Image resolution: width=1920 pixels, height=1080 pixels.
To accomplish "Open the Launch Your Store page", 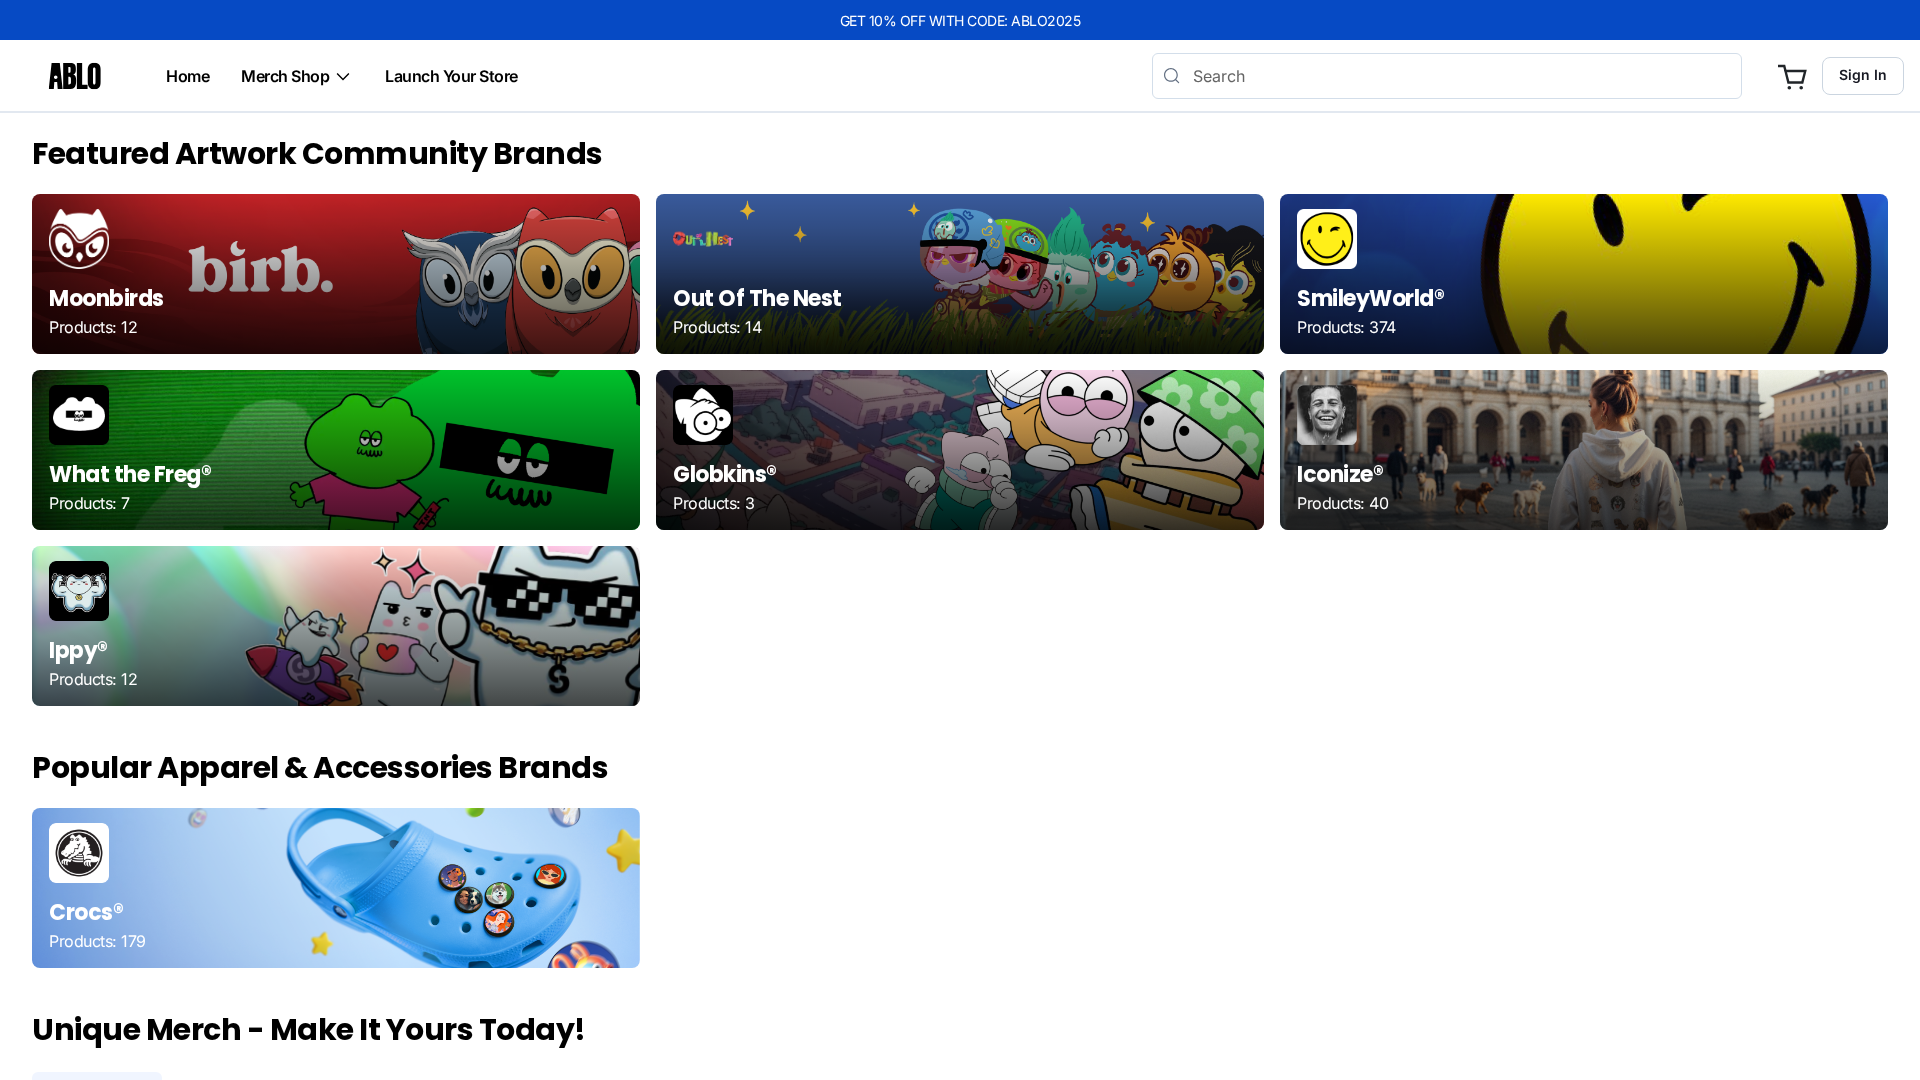I will (451, 76).
